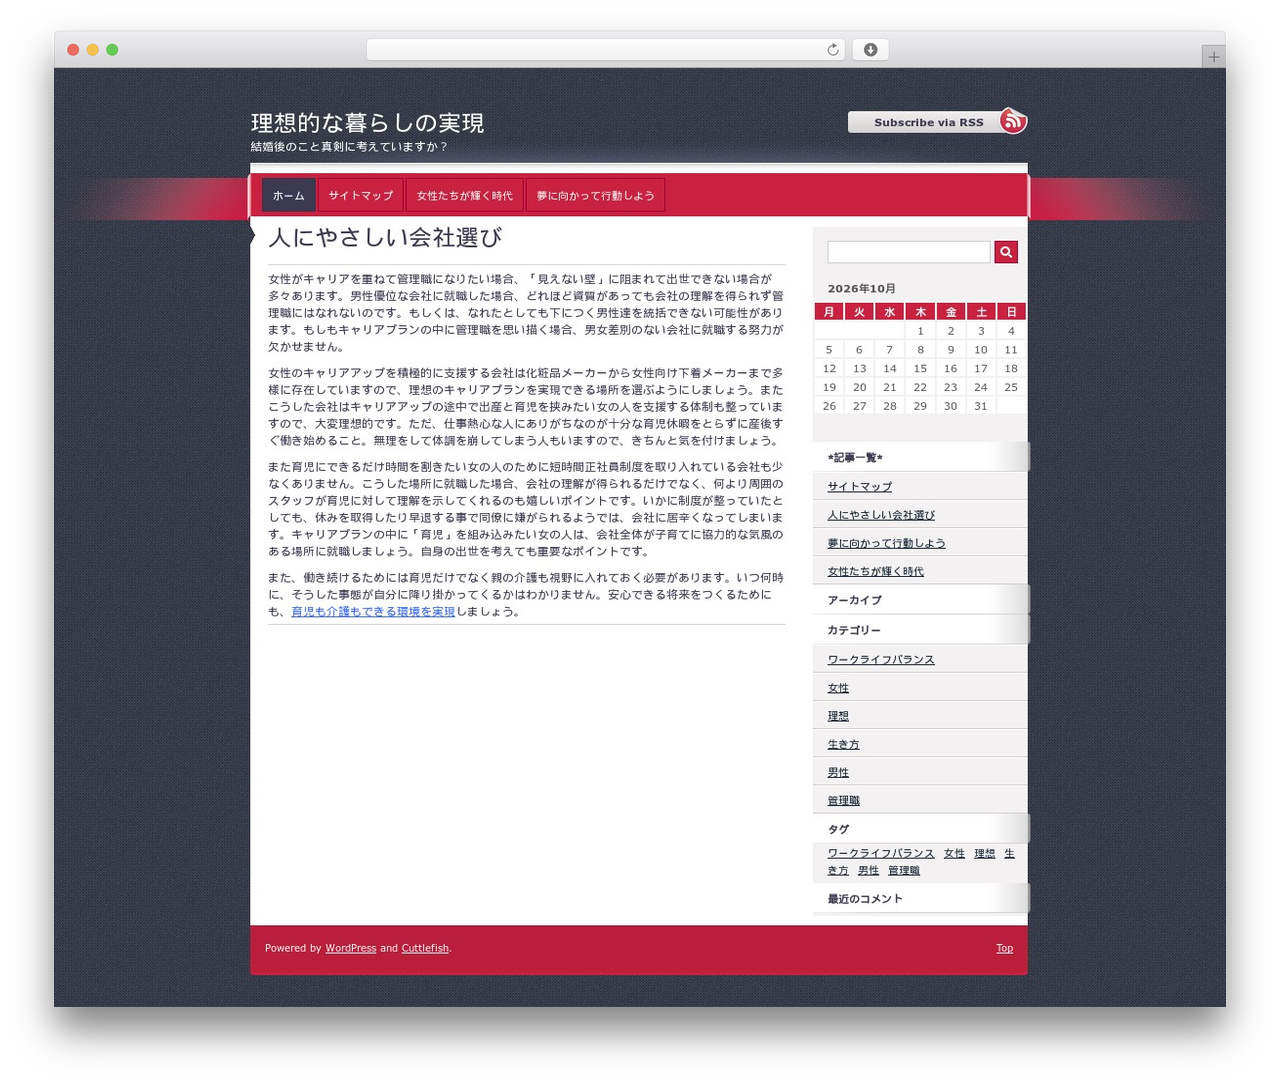Open the 女性 category link
The width and height of the screenshot is (1280, 1084).
click(838, 688)
